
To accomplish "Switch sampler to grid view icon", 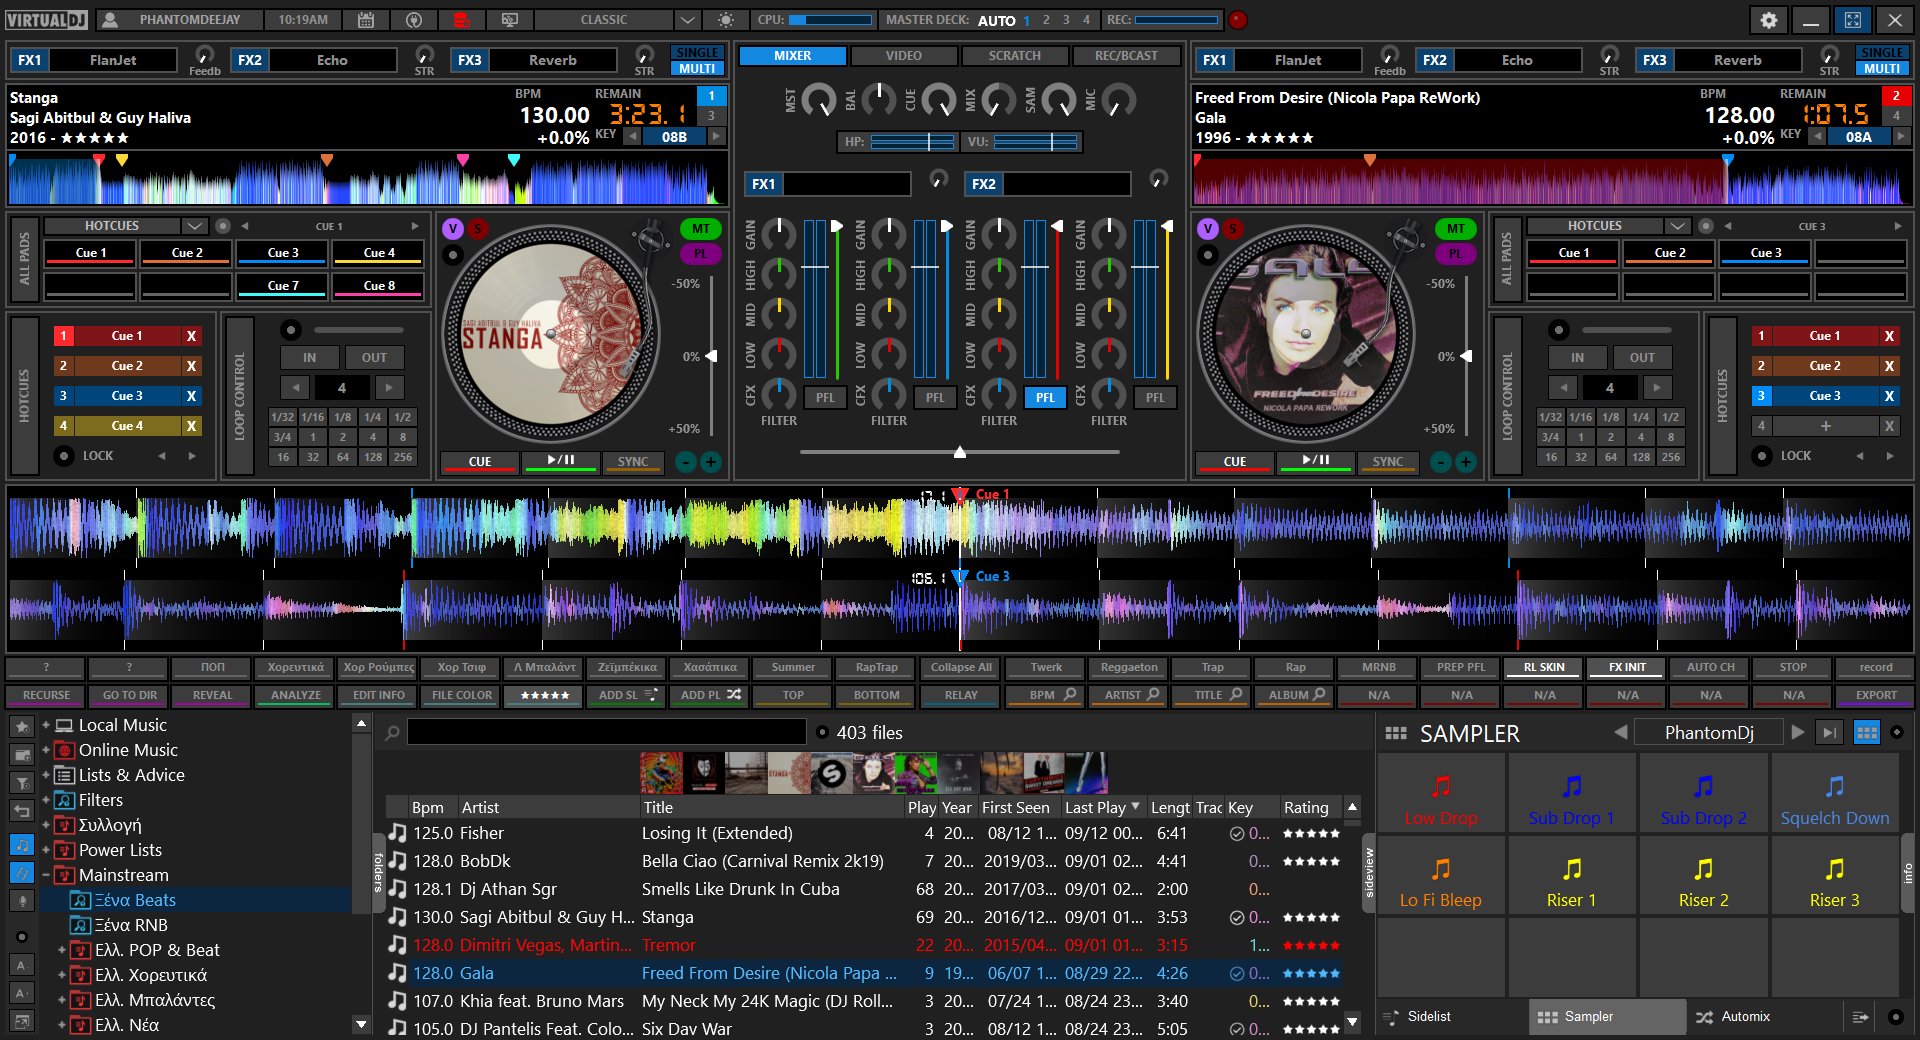I will coord(1866,733).
